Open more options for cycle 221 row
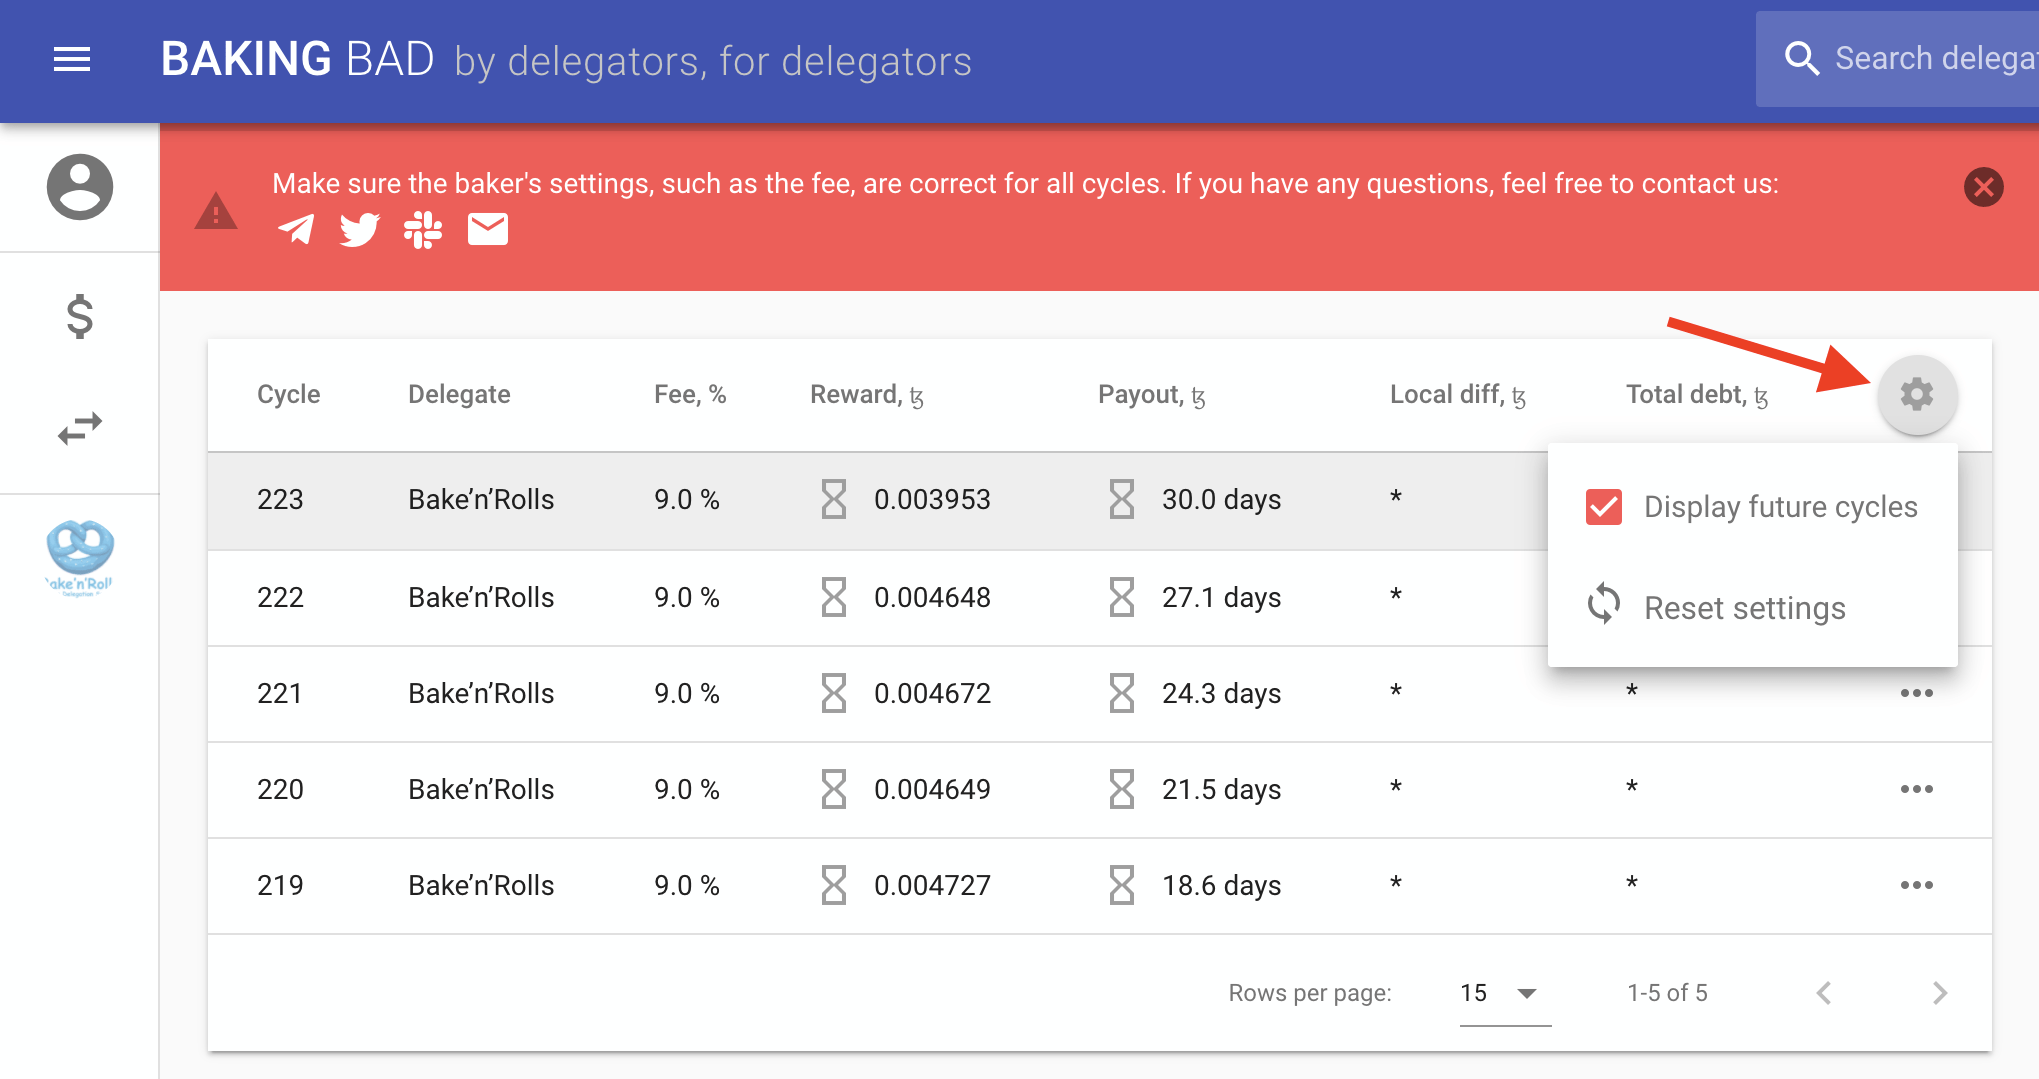 coord(1917,693)
